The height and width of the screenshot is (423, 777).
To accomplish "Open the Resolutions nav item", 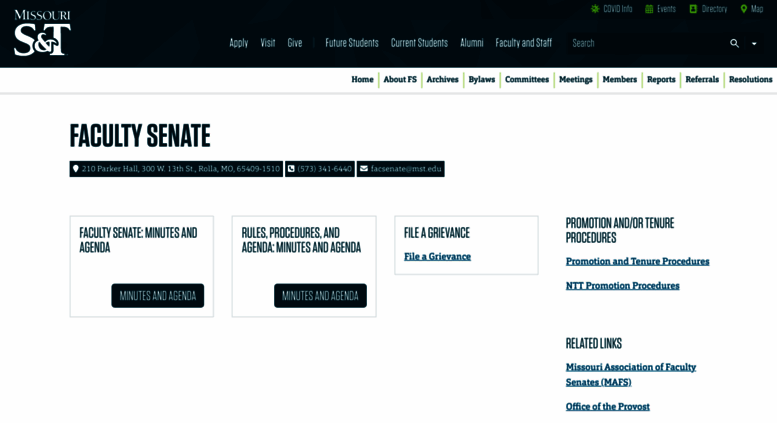I will coord(750,79).
